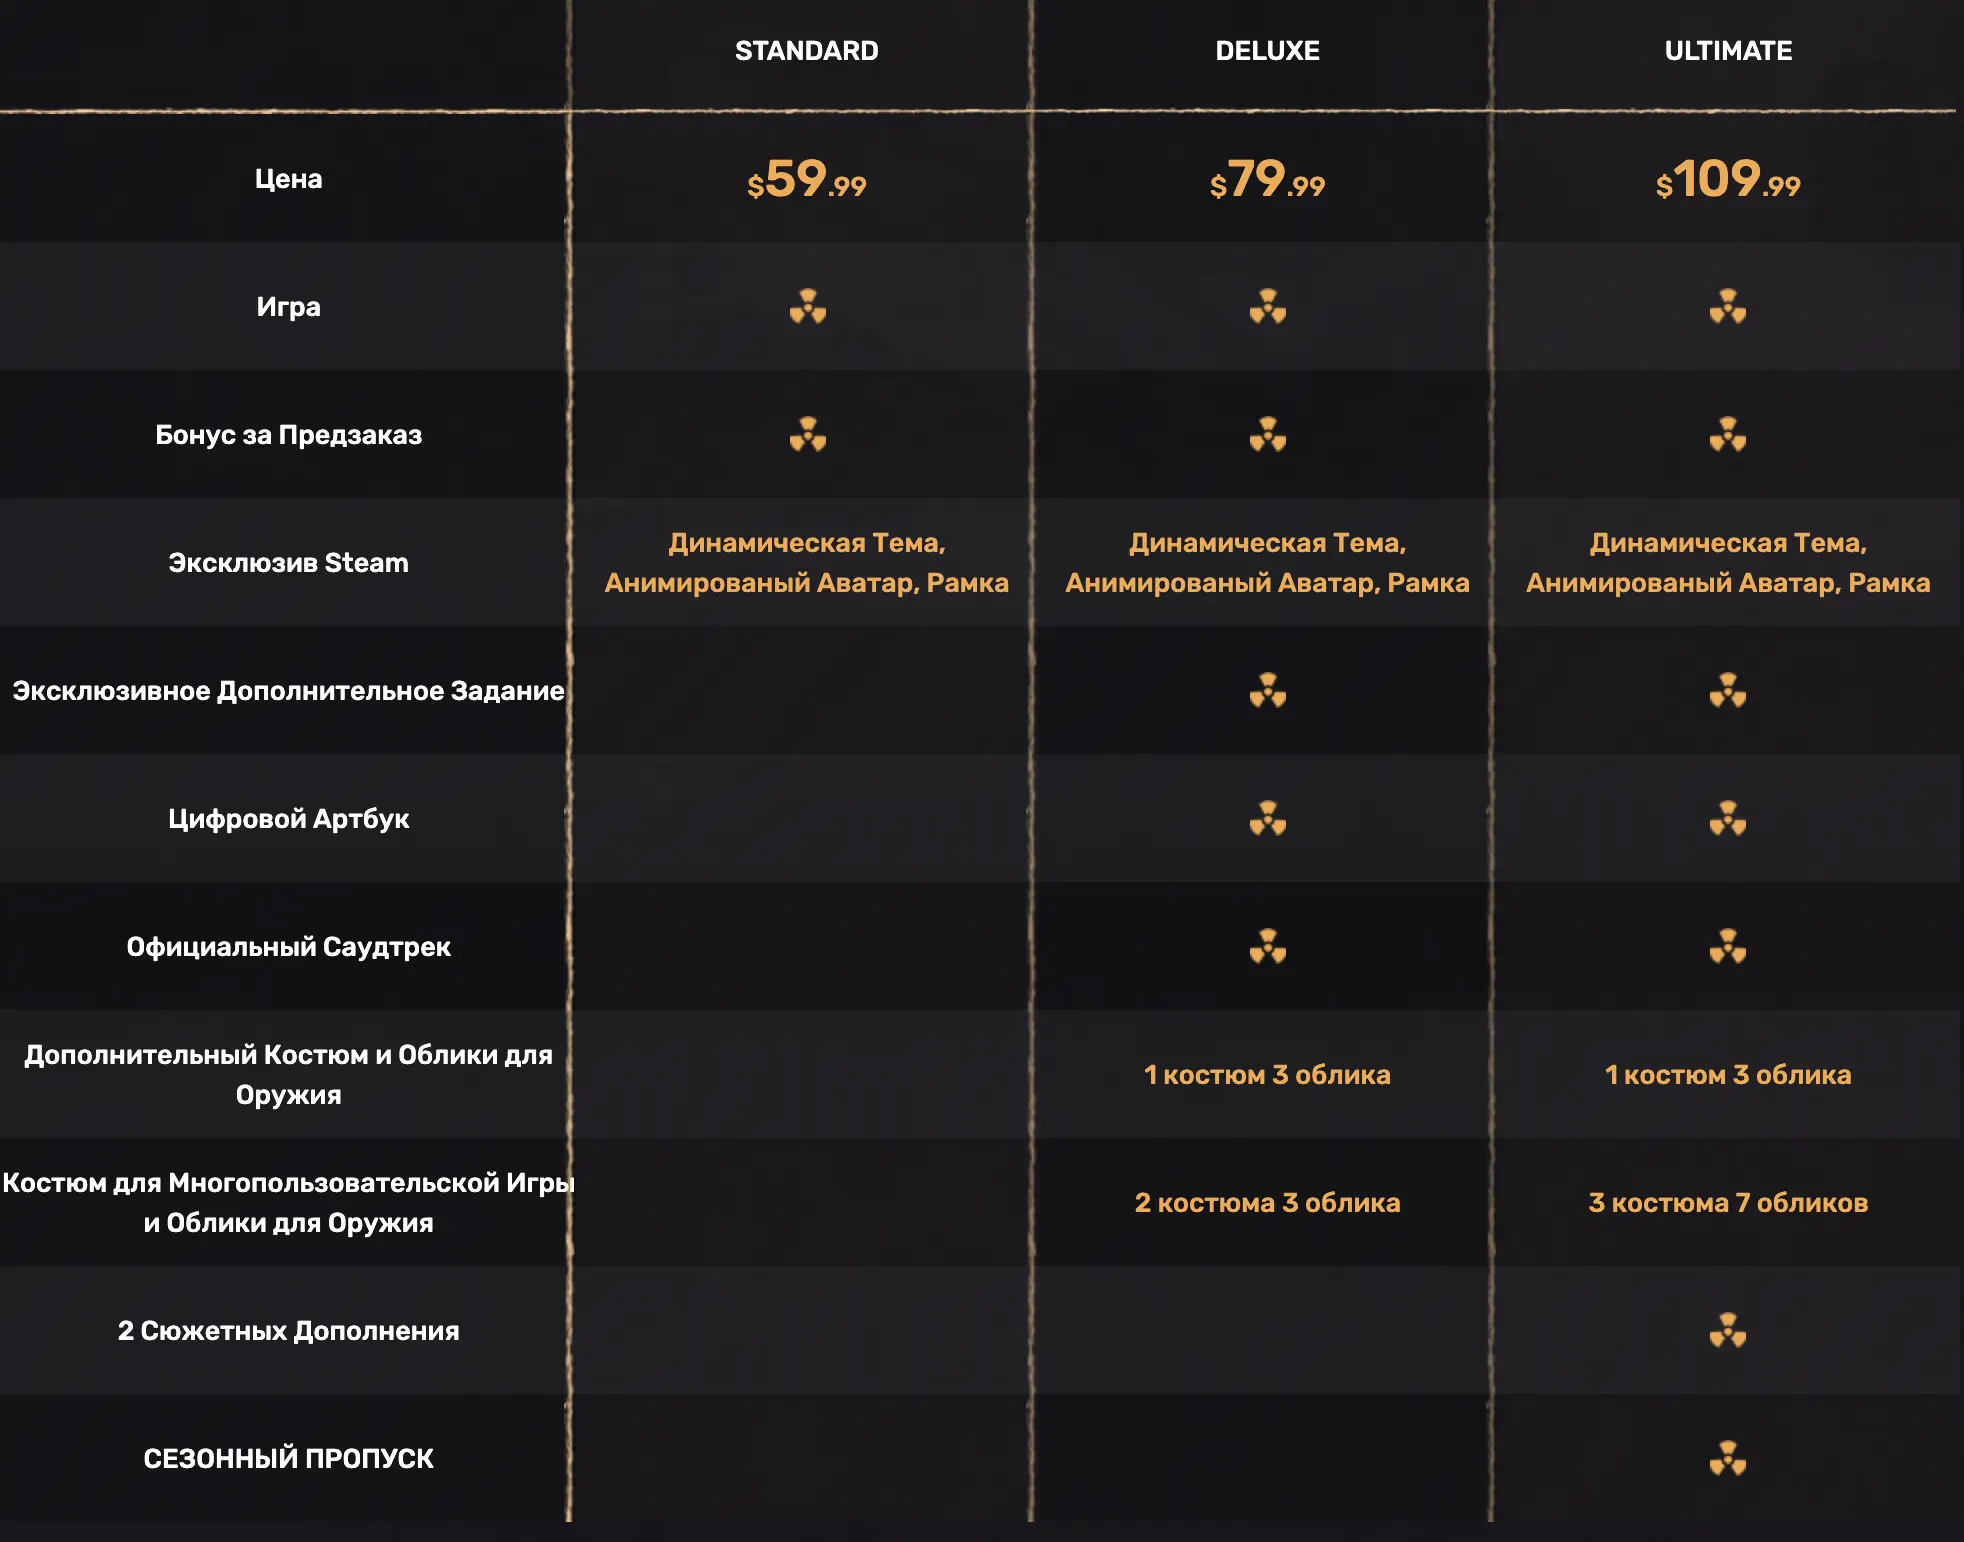Click the Standard icon for Бонус за Предзаказ
1964x1542 pixels.
807,434
